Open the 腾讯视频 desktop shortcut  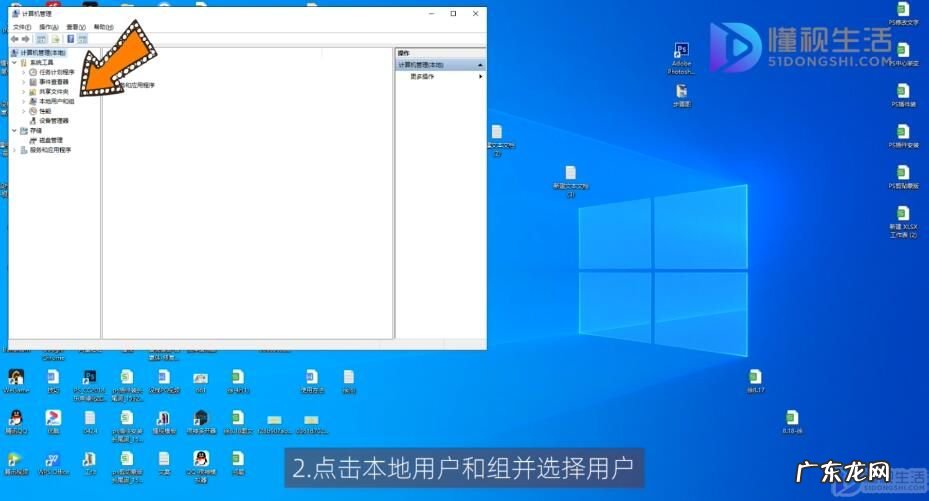click(x=16, y=464)
